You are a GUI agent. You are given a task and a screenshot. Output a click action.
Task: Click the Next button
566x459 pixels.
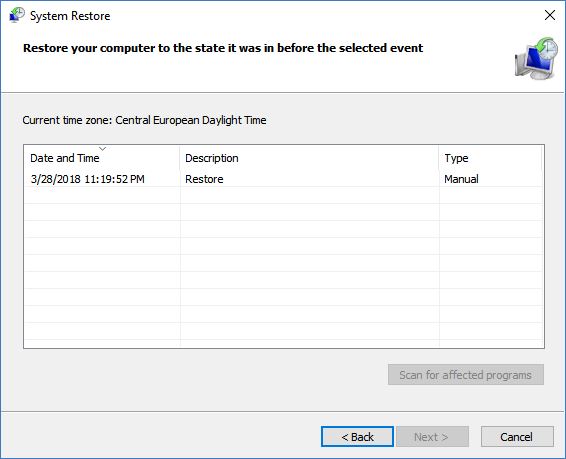pyautogui.click(x=432, y=437)
